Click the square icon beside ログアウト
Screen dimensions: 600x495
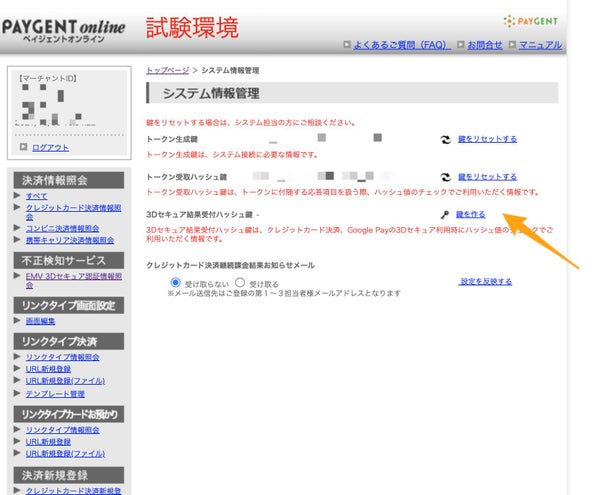pyautogui.click(x=24, y=147)
